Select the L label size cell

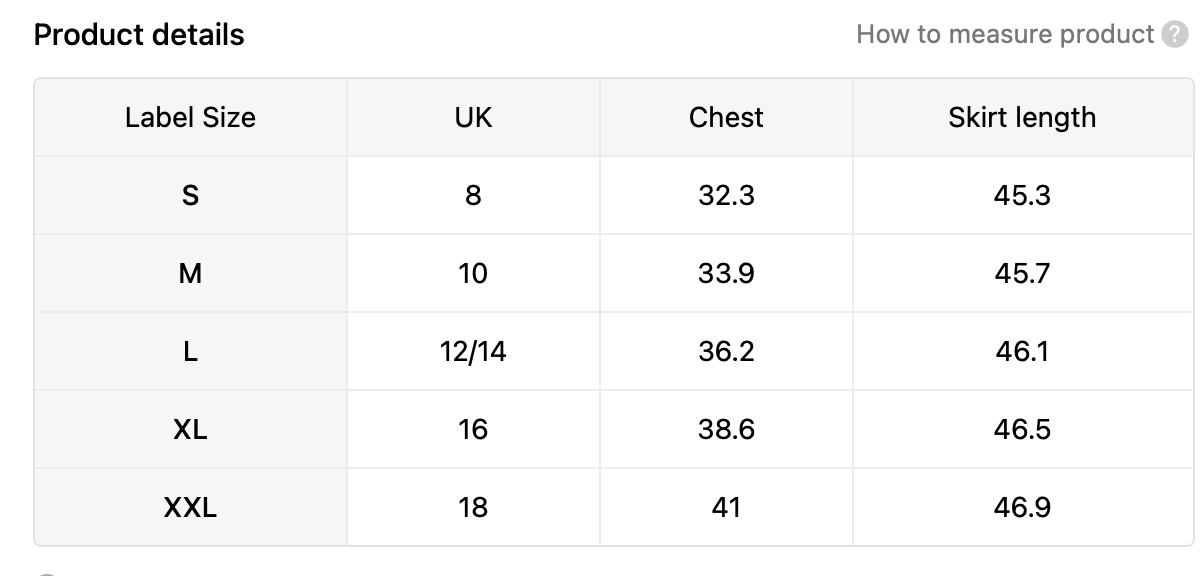point(190,351)
